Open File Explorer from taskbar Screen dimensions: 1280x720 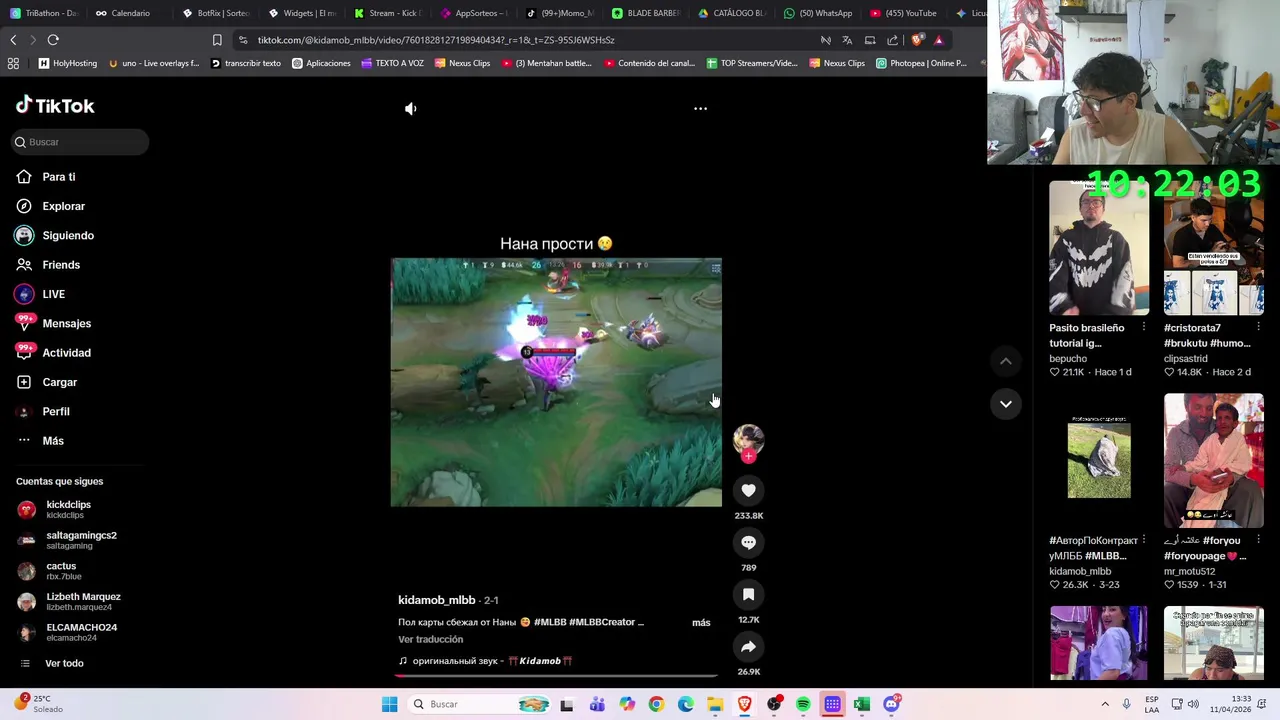715,704
